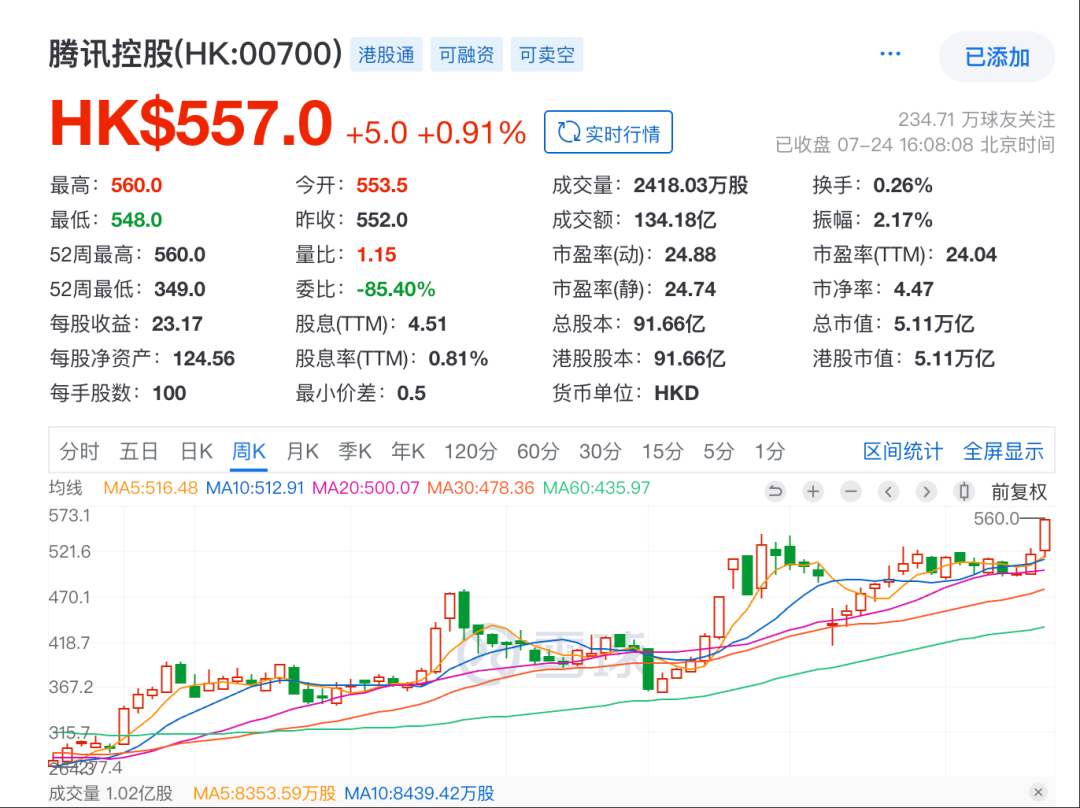
Task: Click the MA10:512.91 indicator label
Action: pyautogui.click(x=255, y=488)
